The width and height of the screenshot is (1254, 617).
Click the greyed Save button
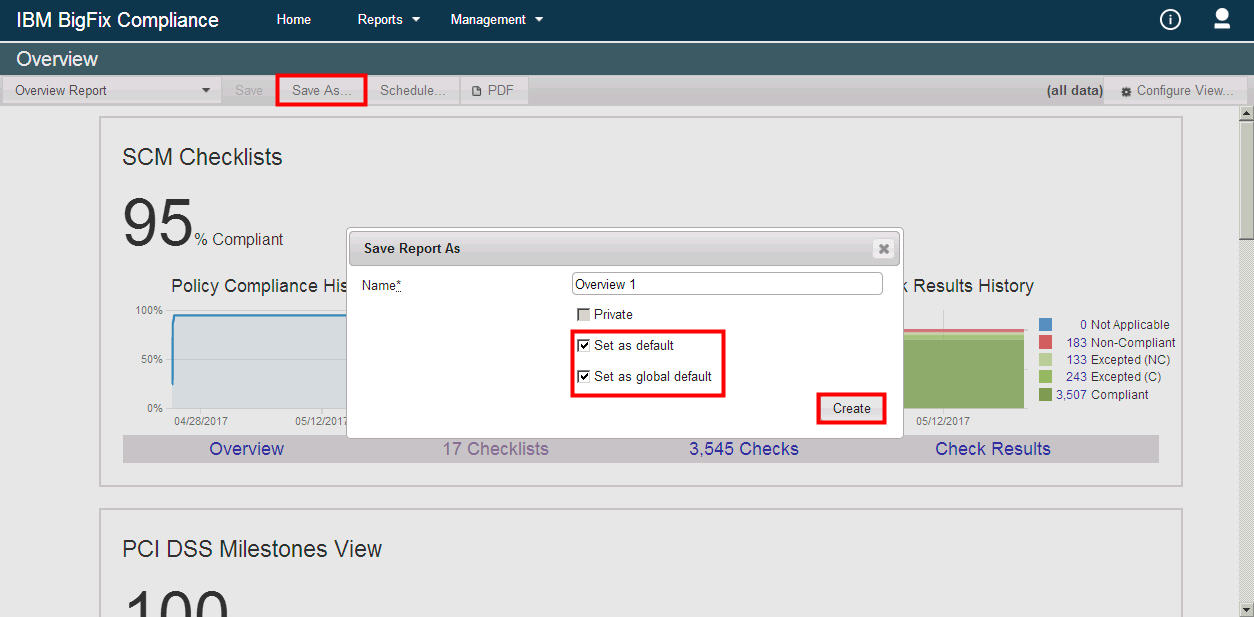coord(249,90)
